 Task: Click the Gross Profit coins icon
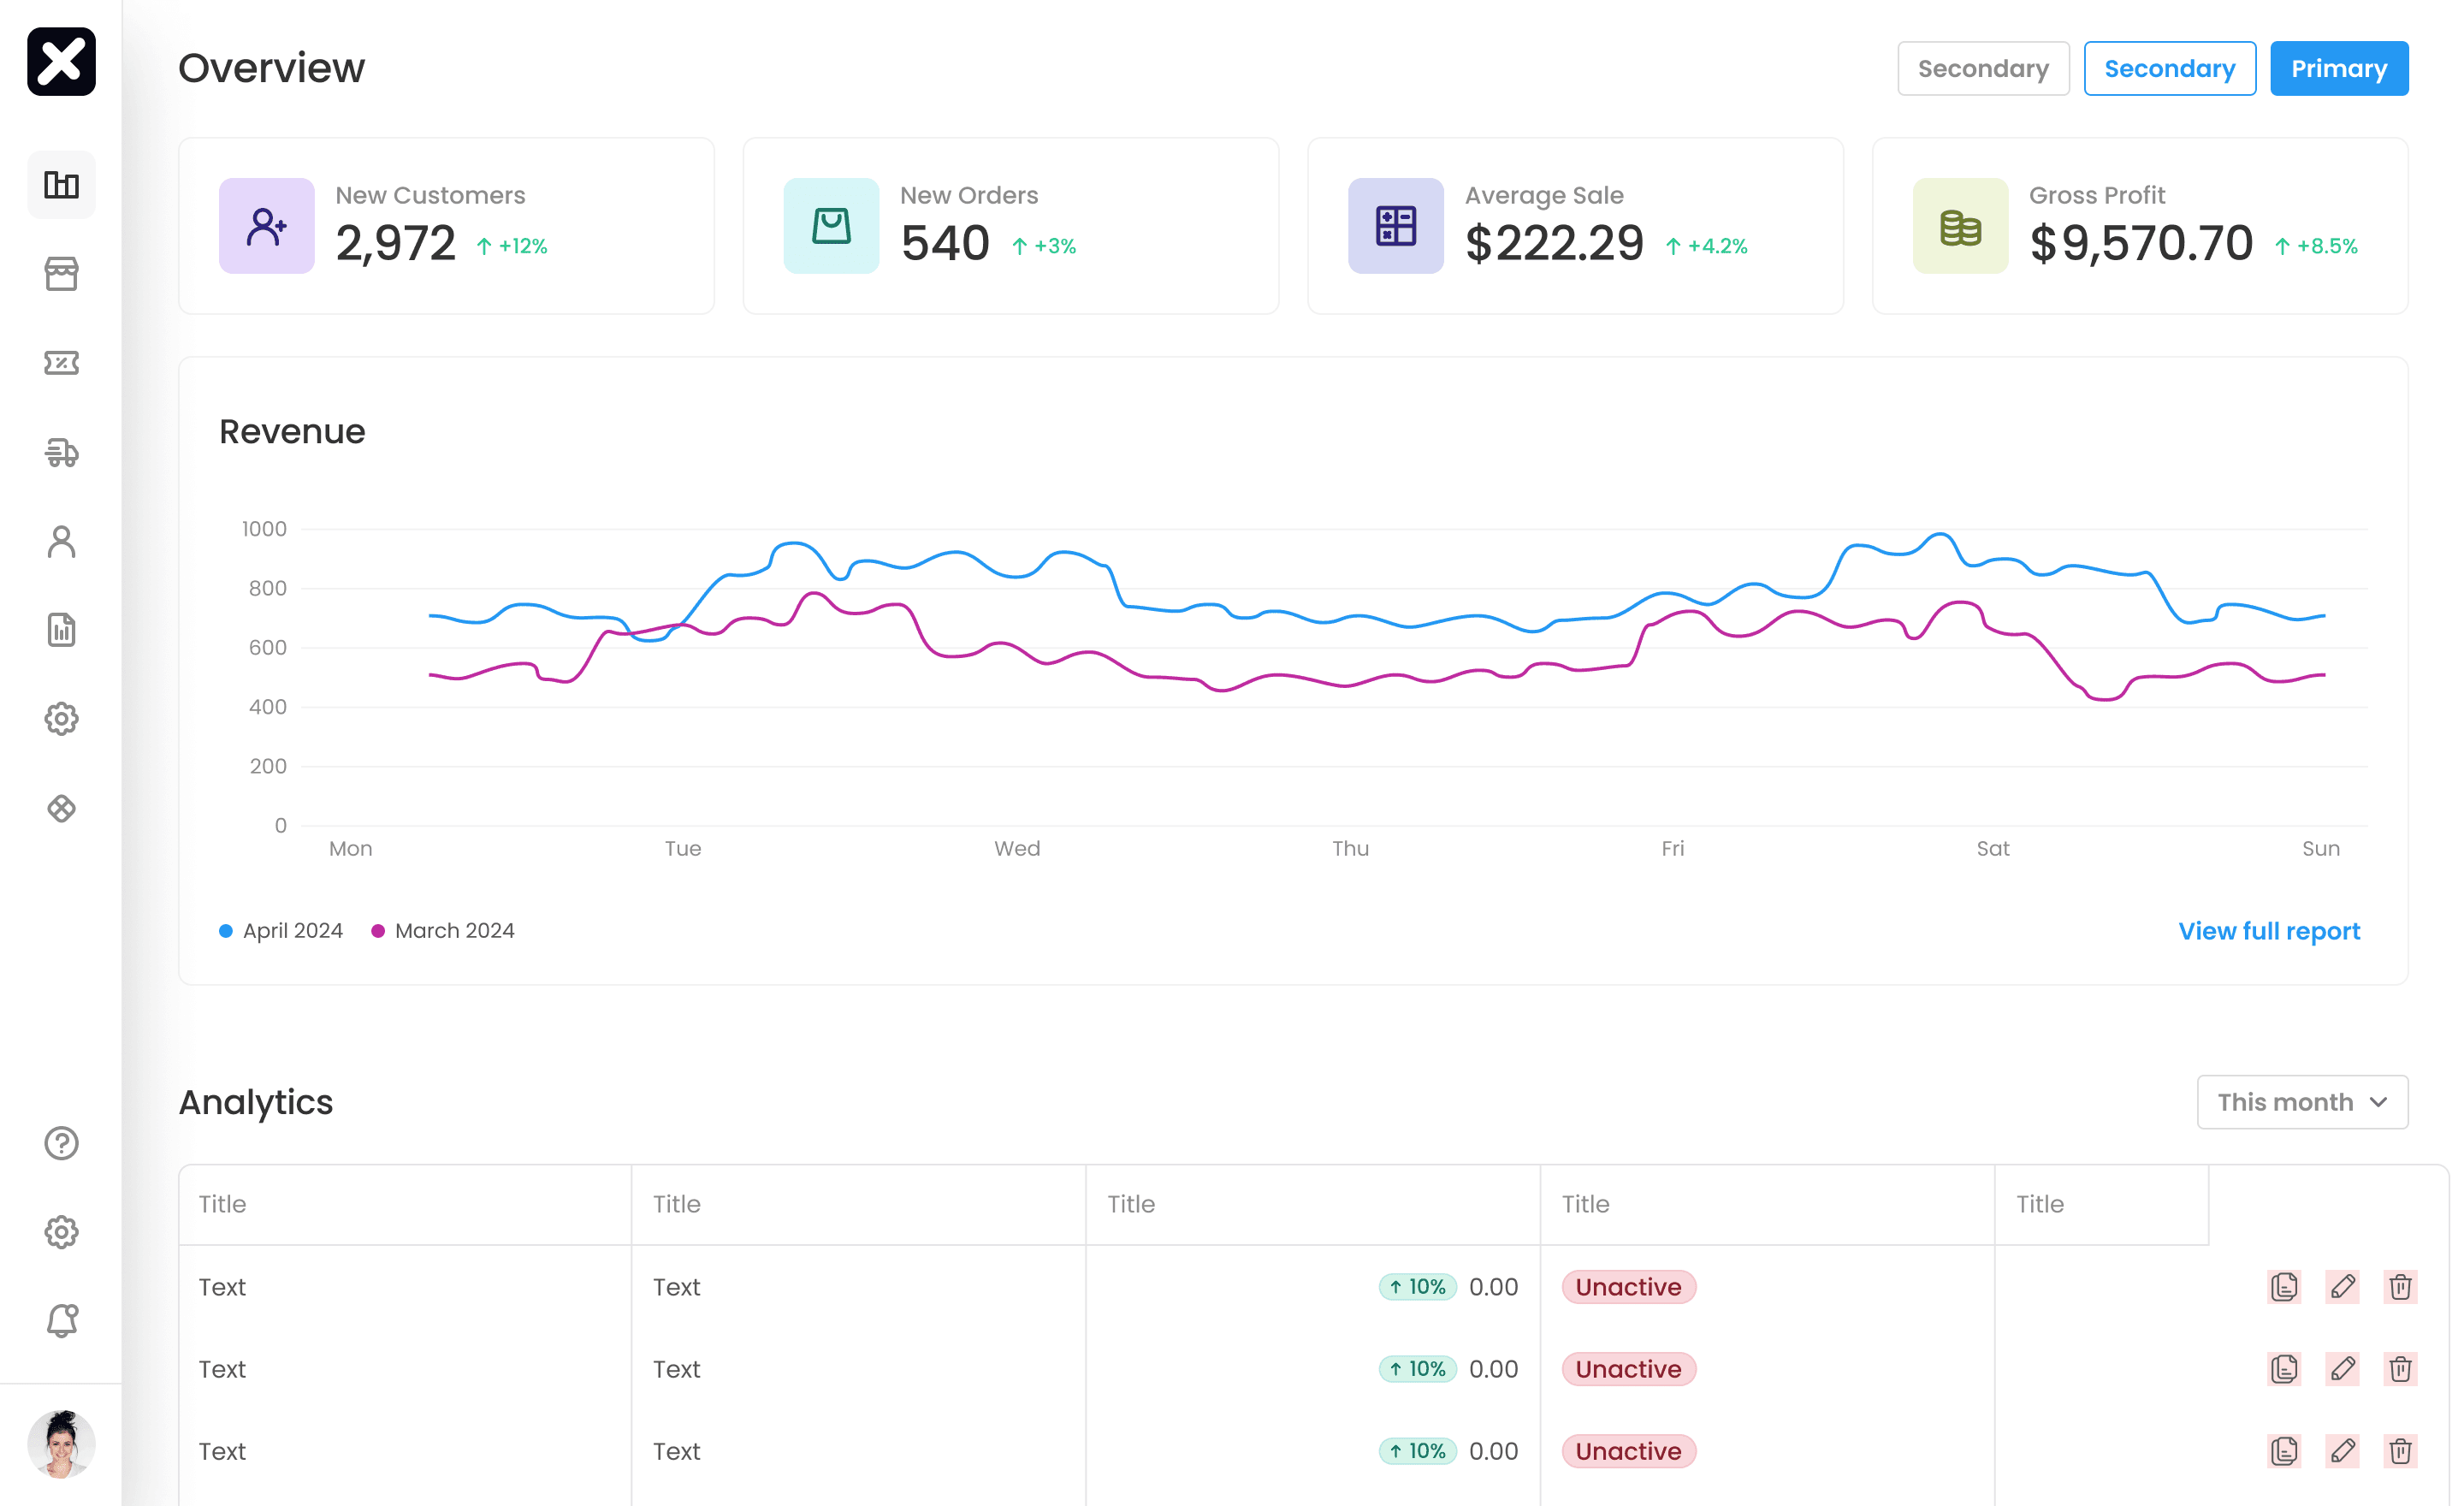[1960, 226]
